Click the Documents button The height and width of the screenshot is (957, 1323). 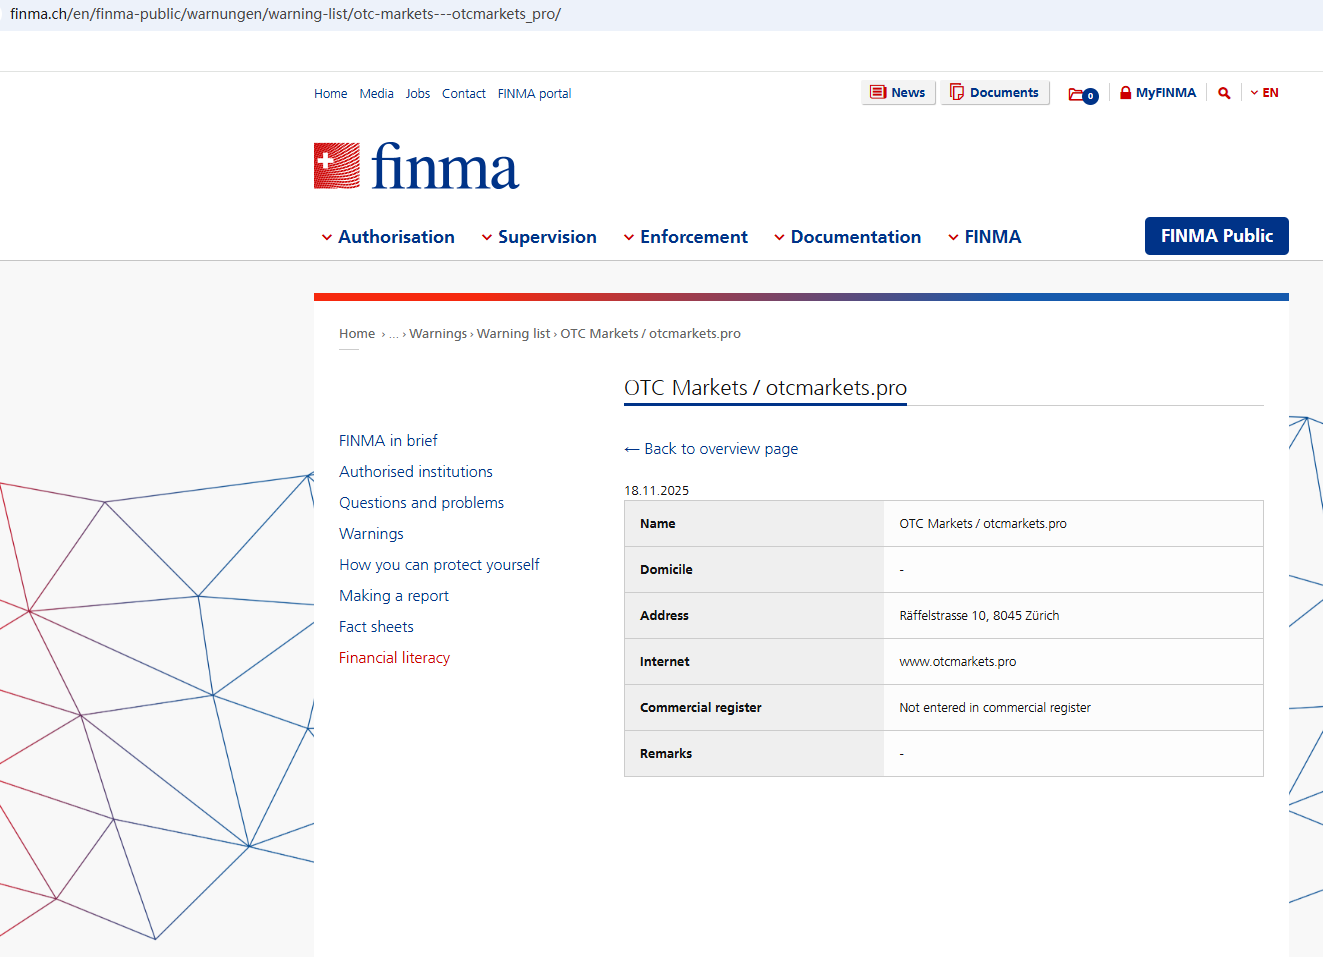pyautogui.click(x=994, y=93)
